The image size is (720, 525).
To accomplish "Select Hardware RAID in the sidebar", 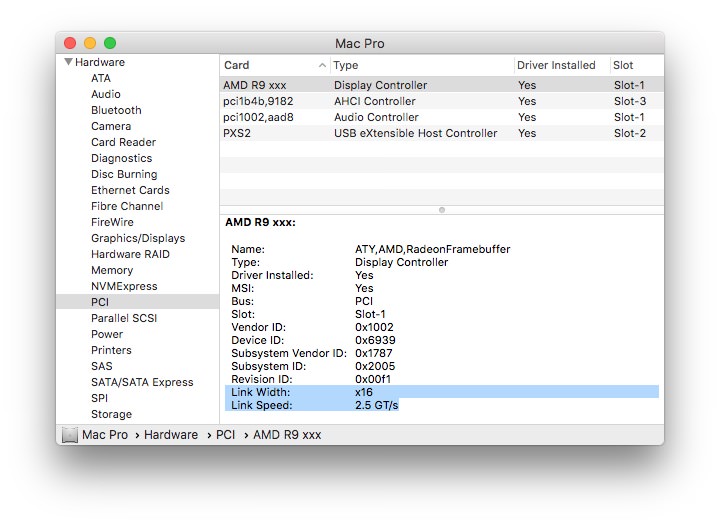I will click(x=130, y=254).
